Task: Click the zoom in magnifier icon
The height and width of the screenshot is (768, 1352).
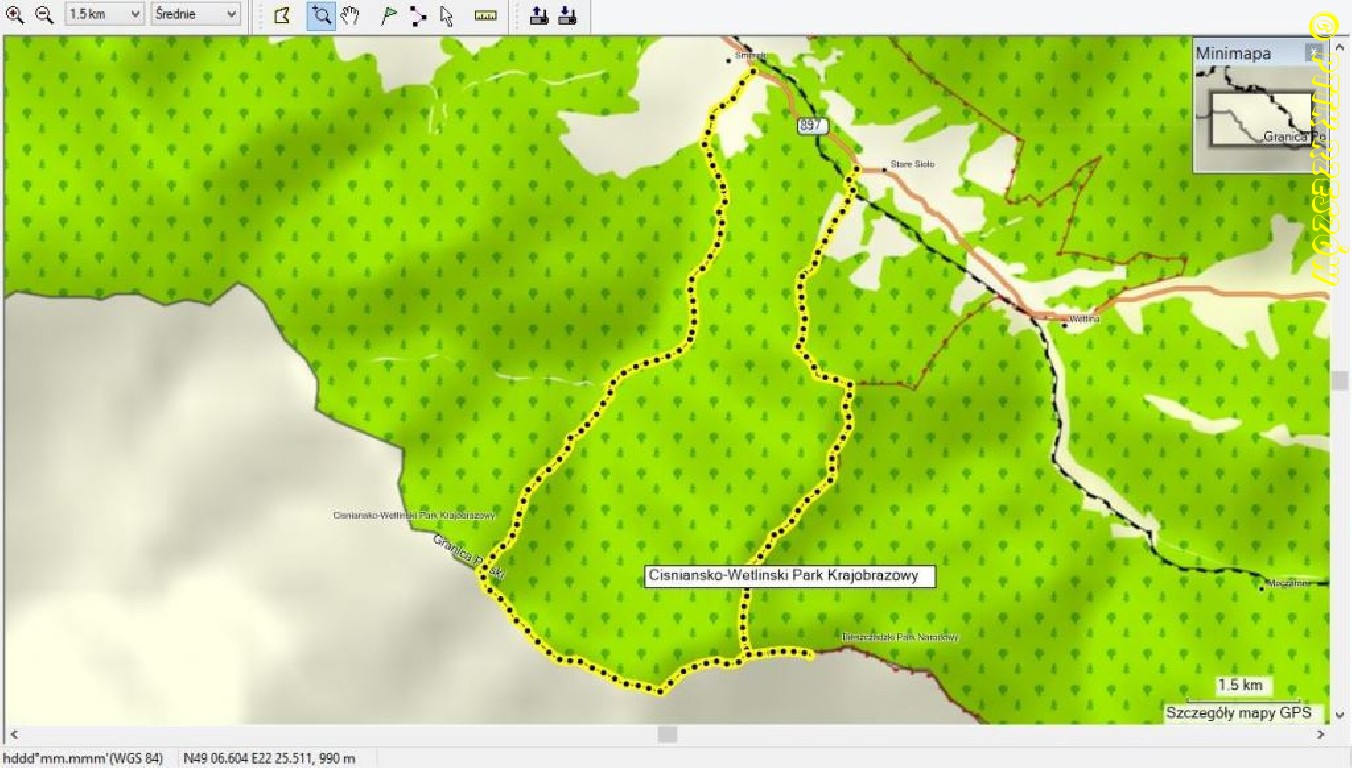Action: tap(15, 15)
